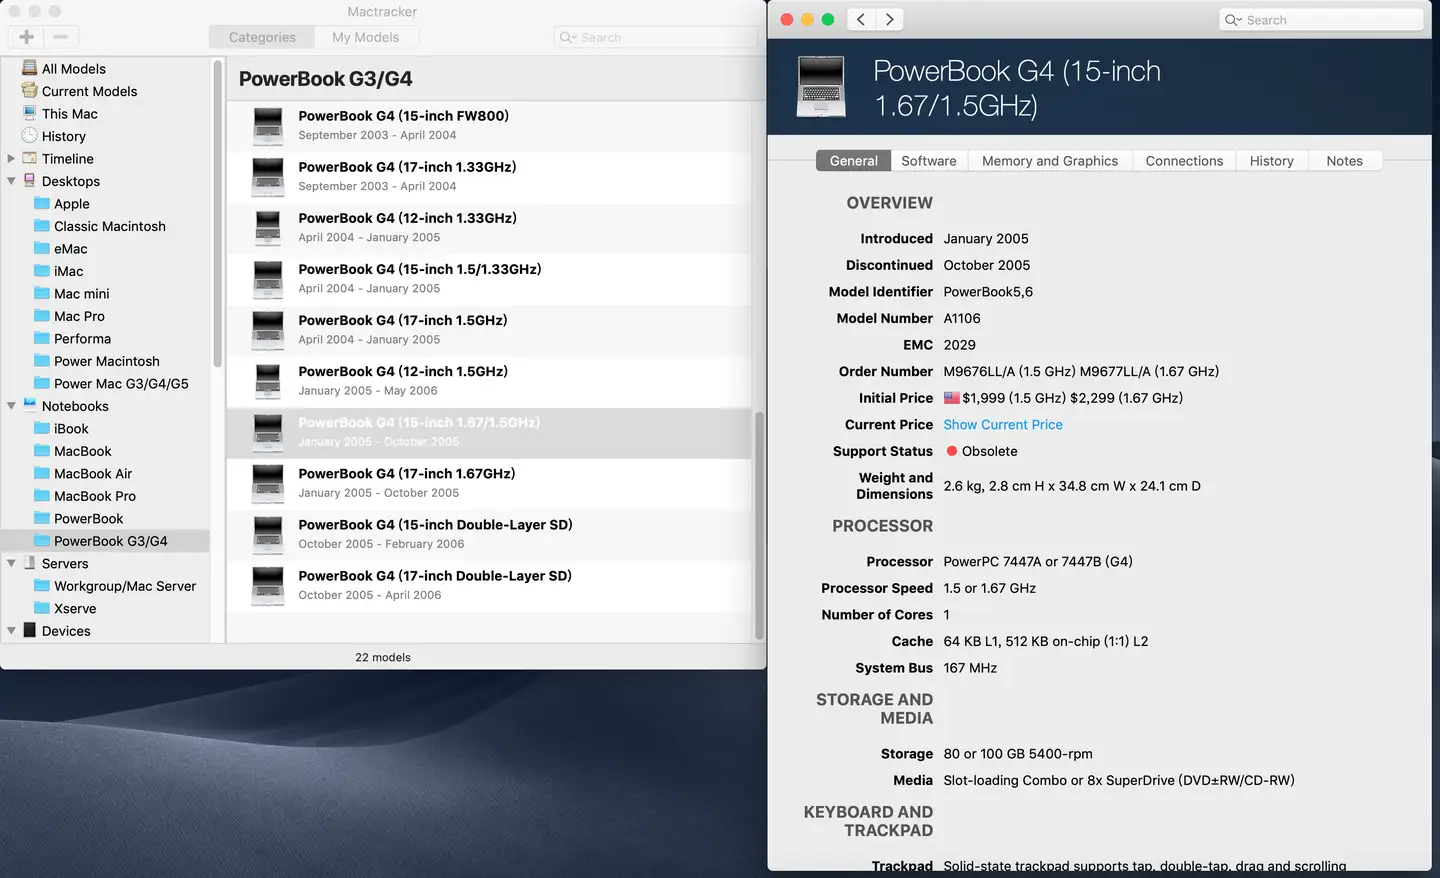The image size is (1440, 878).
Task: Click the iMac folder icon
Action: (42, 271)
